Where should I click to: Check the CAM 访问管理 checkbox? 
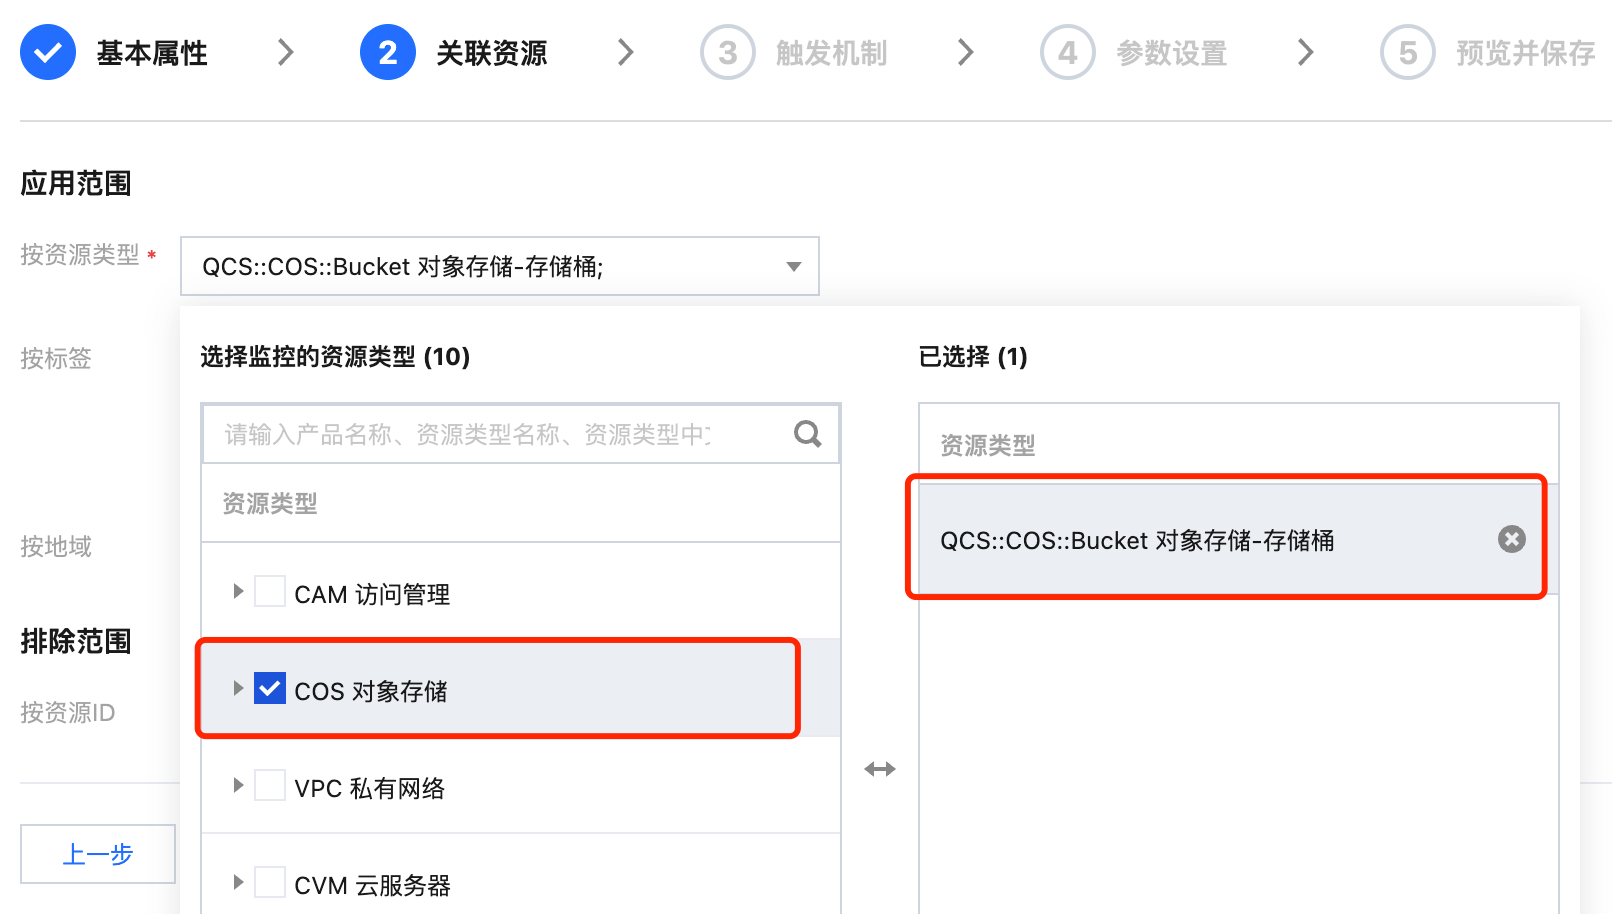click(x=270, y=592)
